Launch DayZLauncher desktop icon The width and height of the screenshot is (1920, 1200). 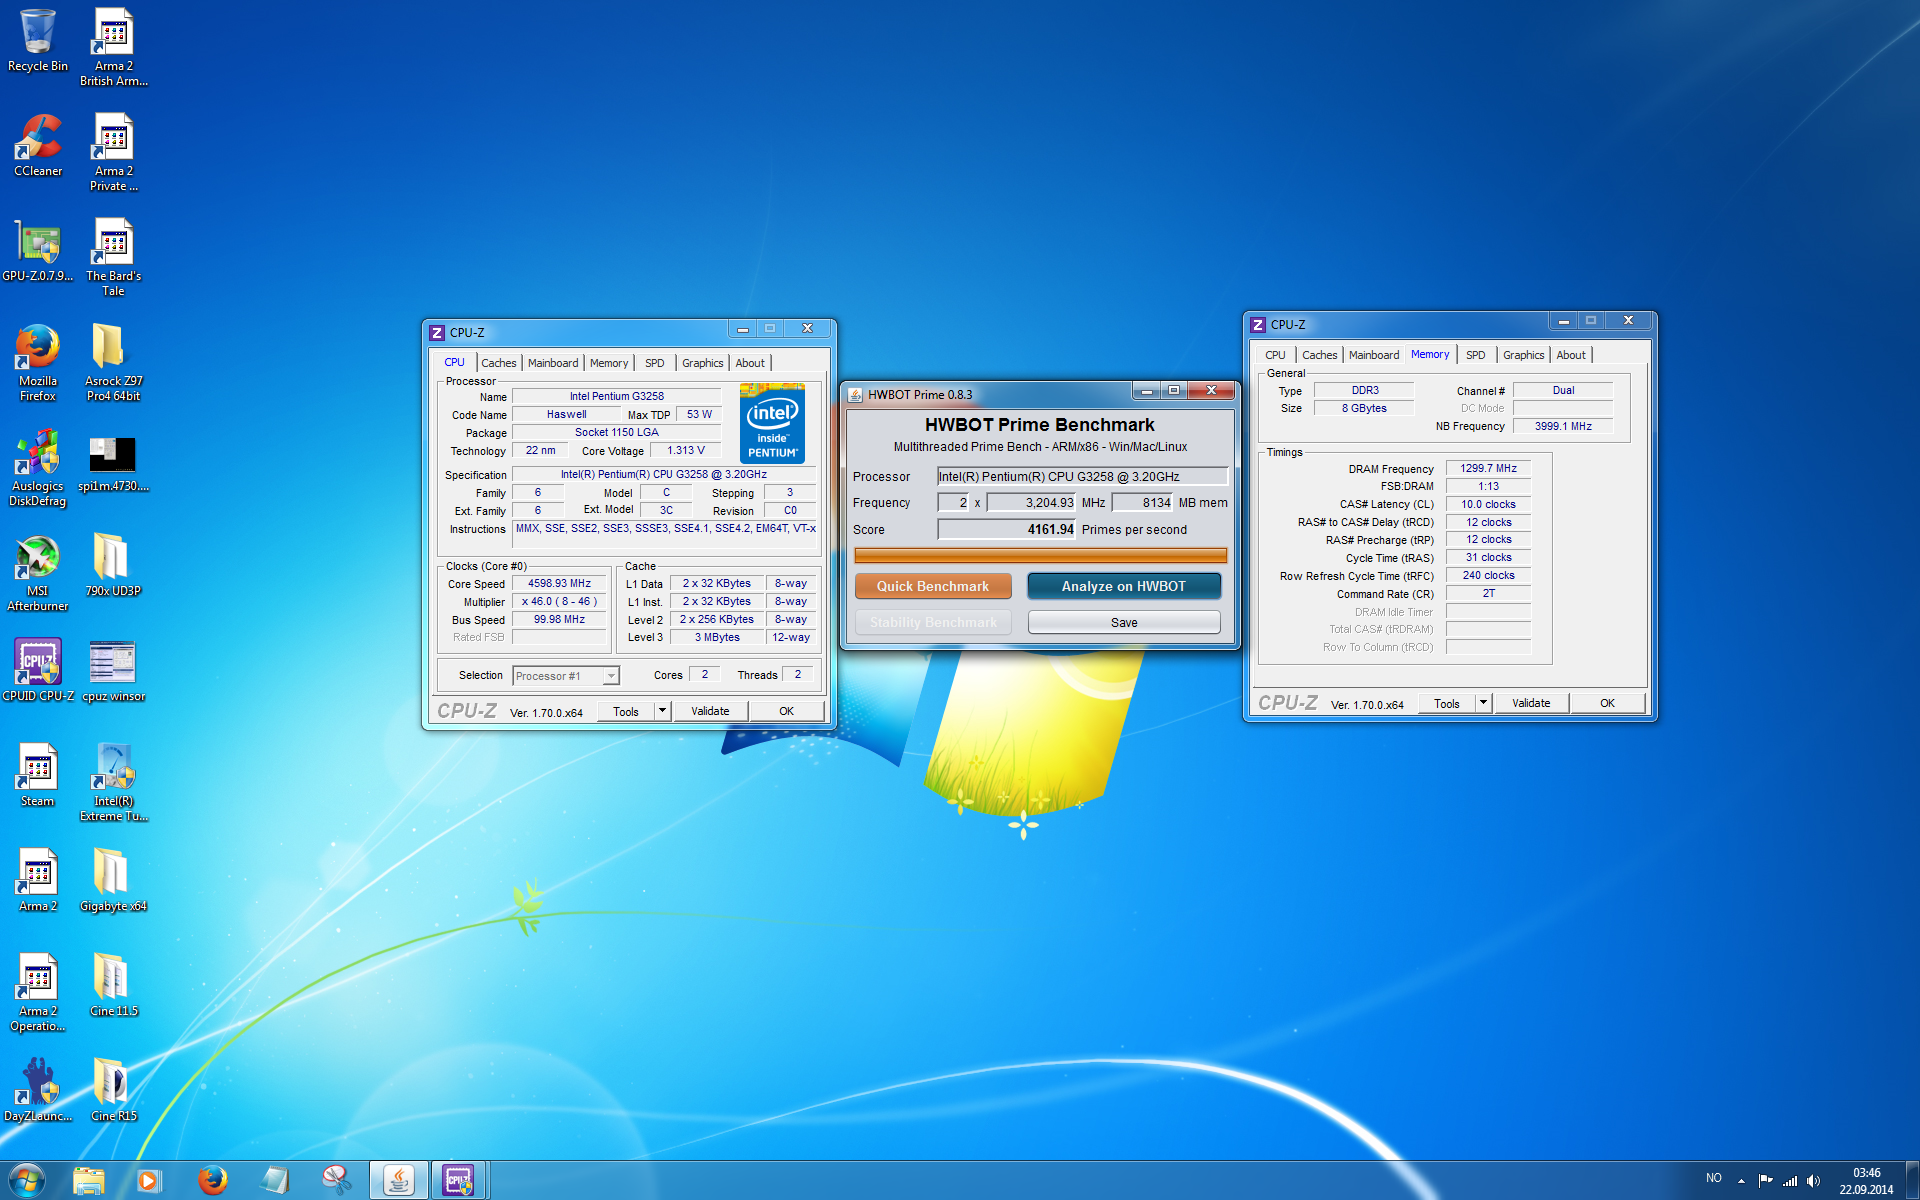38,1090
